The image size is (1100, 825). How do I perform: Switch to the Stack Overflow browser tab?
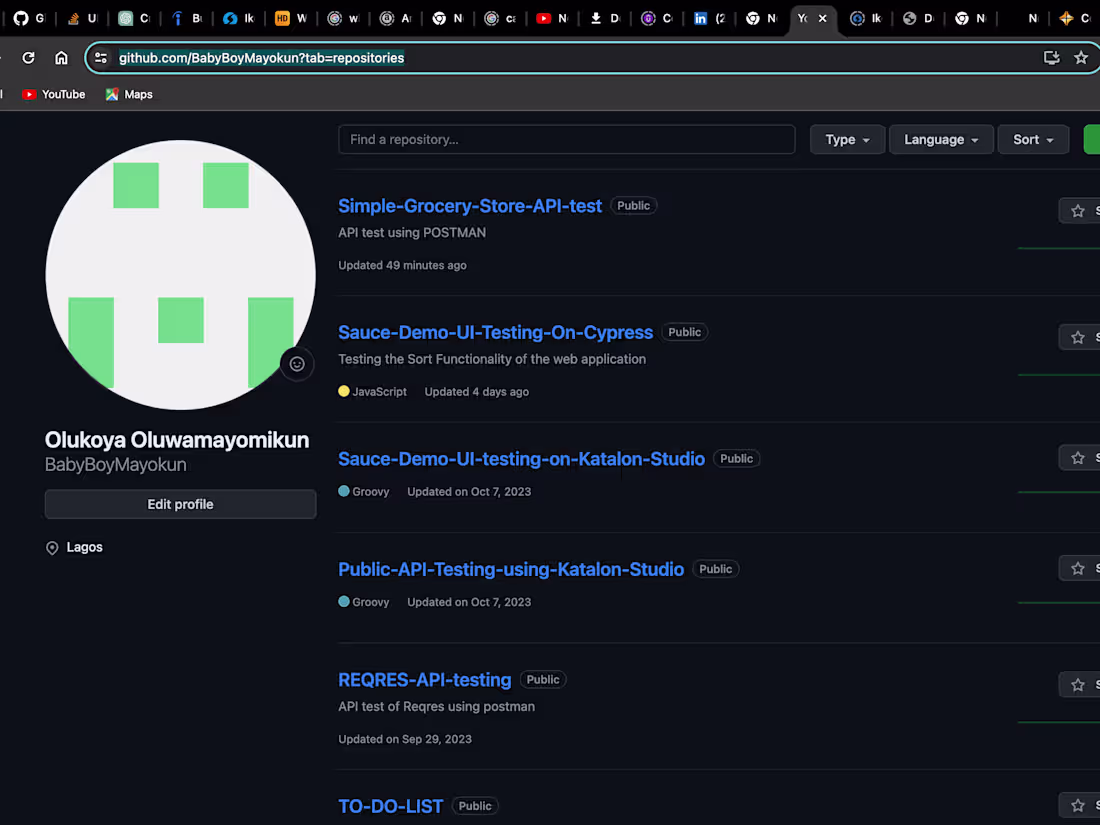click(x=81, y=18)
